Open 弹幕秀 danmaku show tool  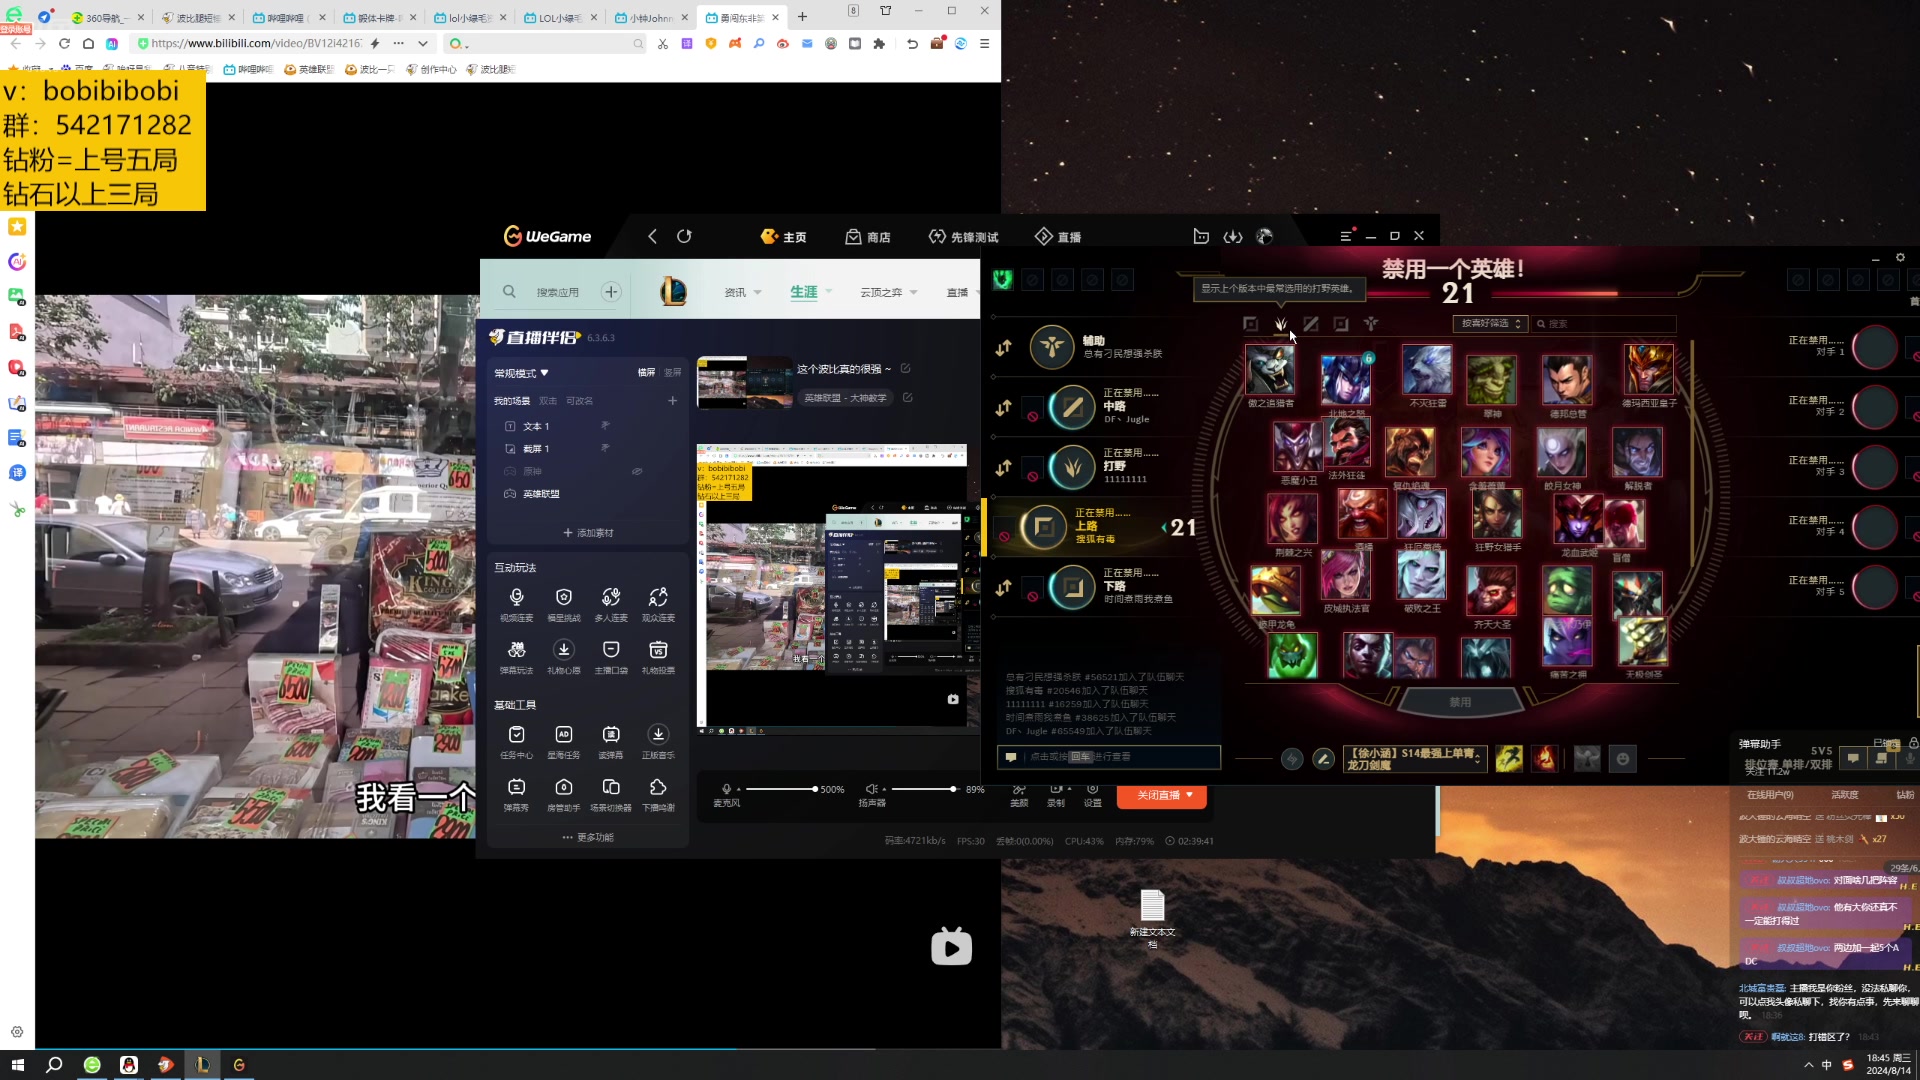click(x=516, y=796)
